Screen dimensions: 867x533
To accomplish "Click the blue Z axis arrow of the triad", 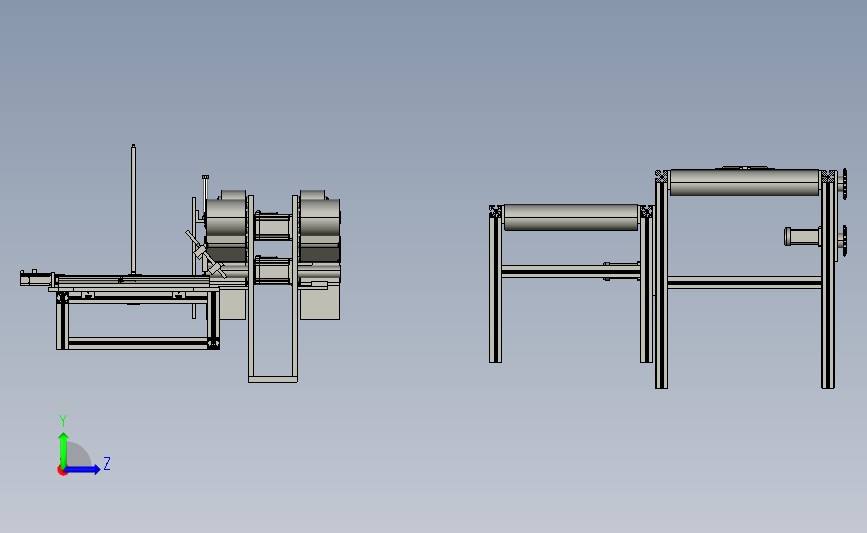I will click(82, 469).
